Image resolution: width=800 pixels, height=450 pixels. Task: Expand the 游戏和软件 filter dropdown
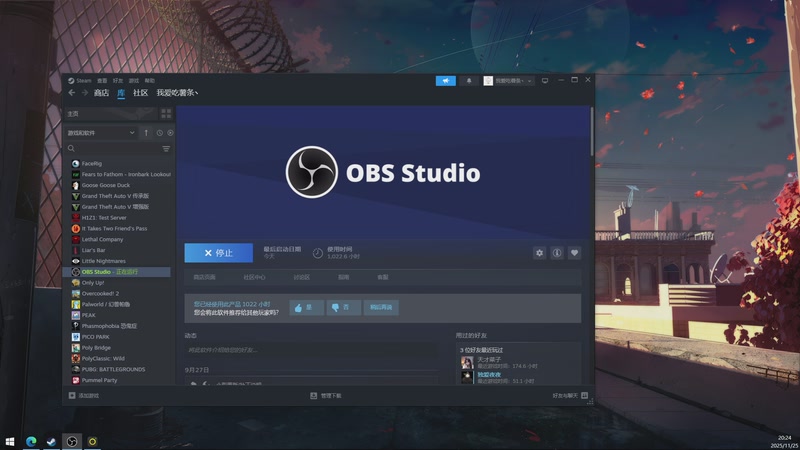pyautogui.click(x=101, y=133)
